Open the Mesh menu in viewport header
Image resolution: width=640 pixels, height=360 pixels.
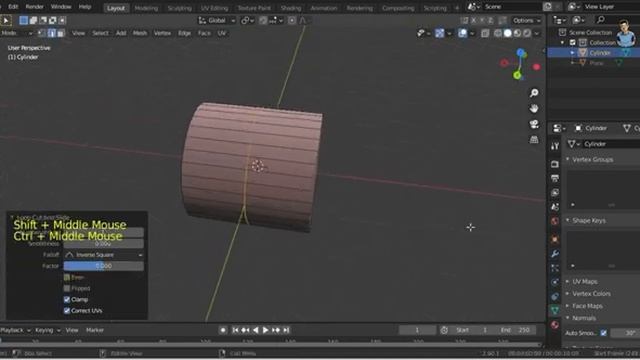[140, 33]
